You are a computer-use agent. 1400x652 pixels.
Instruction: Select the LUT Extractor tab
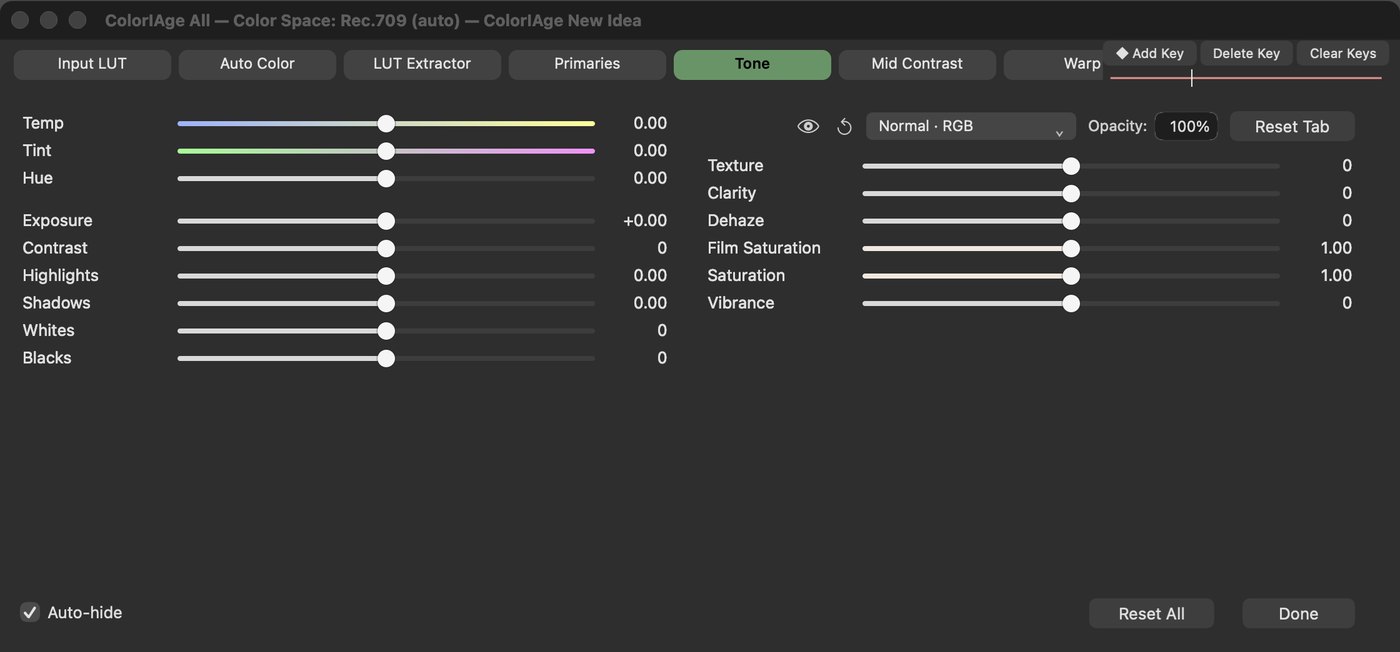pyautogui.click(x=422, y=64)
